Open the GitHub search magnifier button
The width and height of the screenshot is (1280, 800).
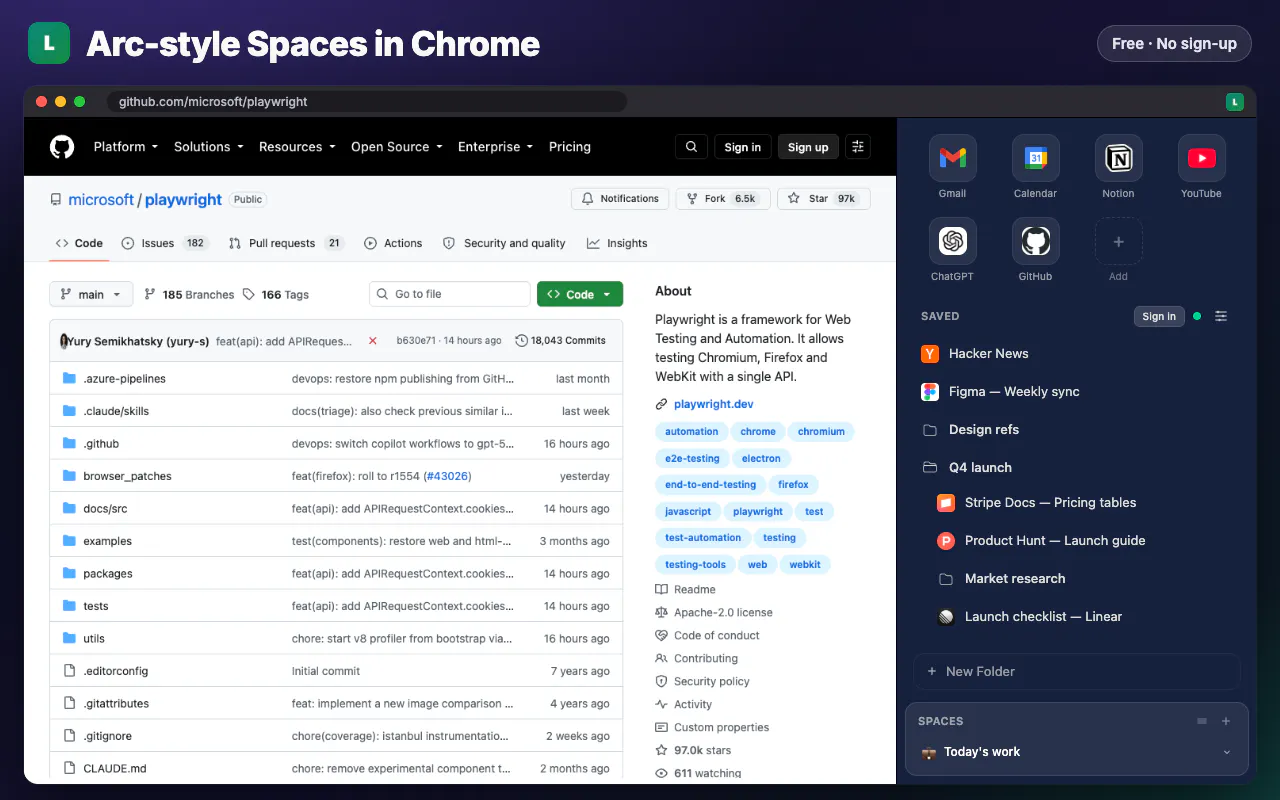[691, 147]
